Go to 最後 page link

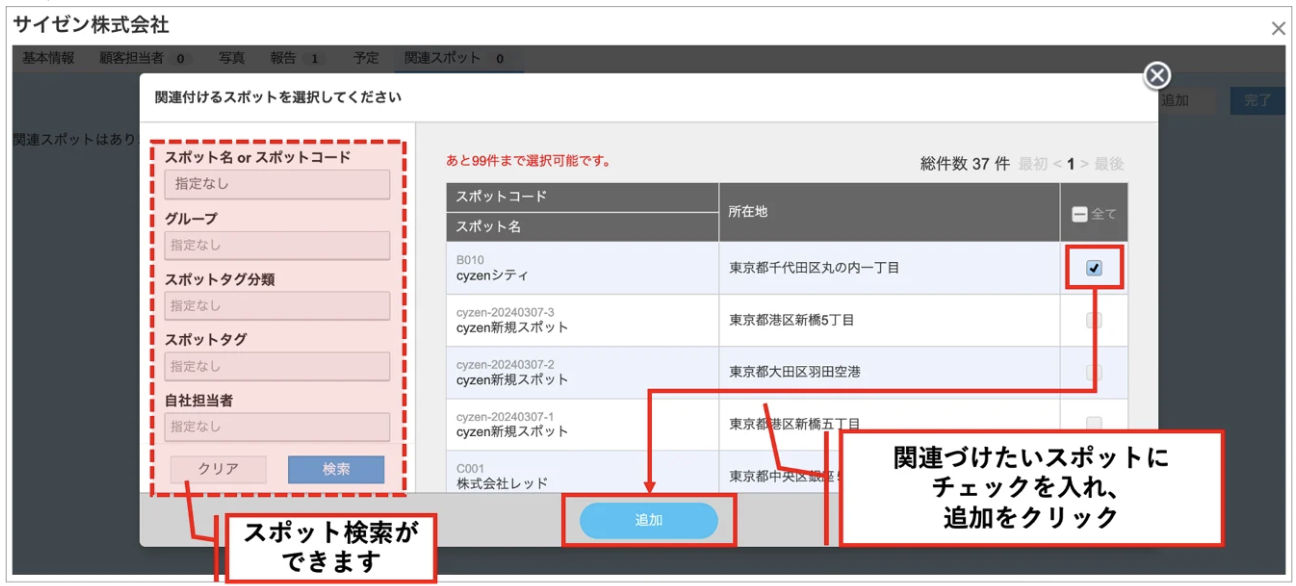click(x=1109, y=164)
